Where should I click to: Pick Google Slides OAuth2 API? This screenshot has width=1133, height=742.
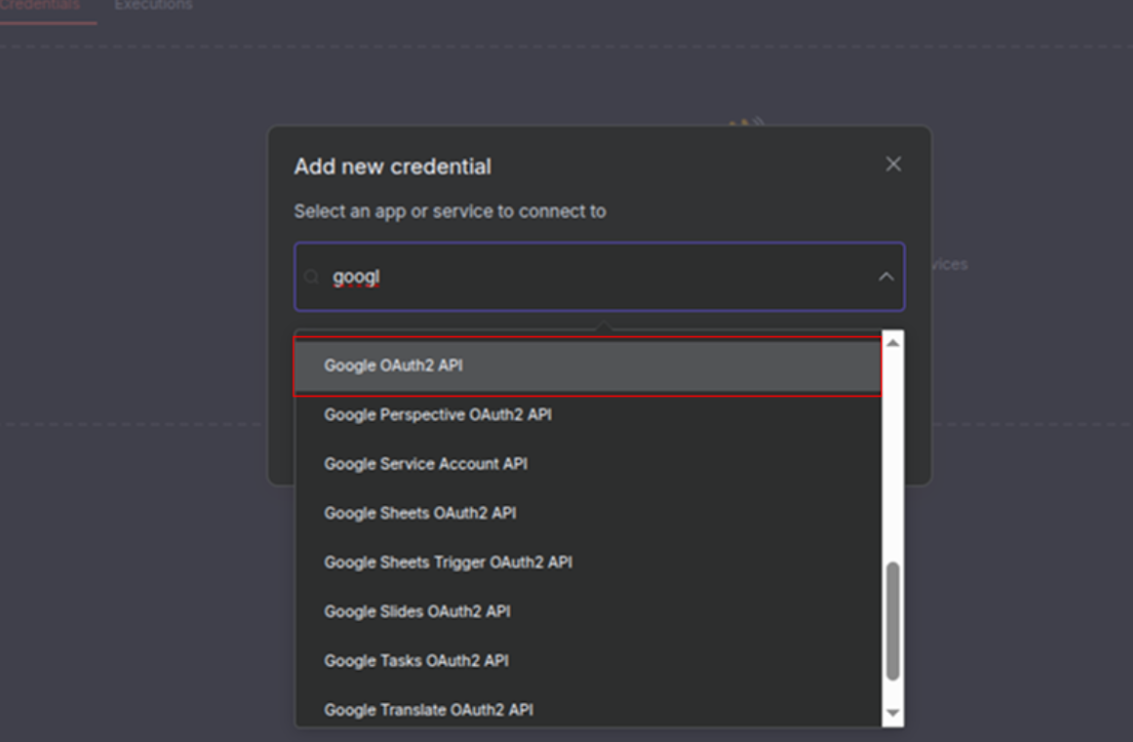[587, 611]
